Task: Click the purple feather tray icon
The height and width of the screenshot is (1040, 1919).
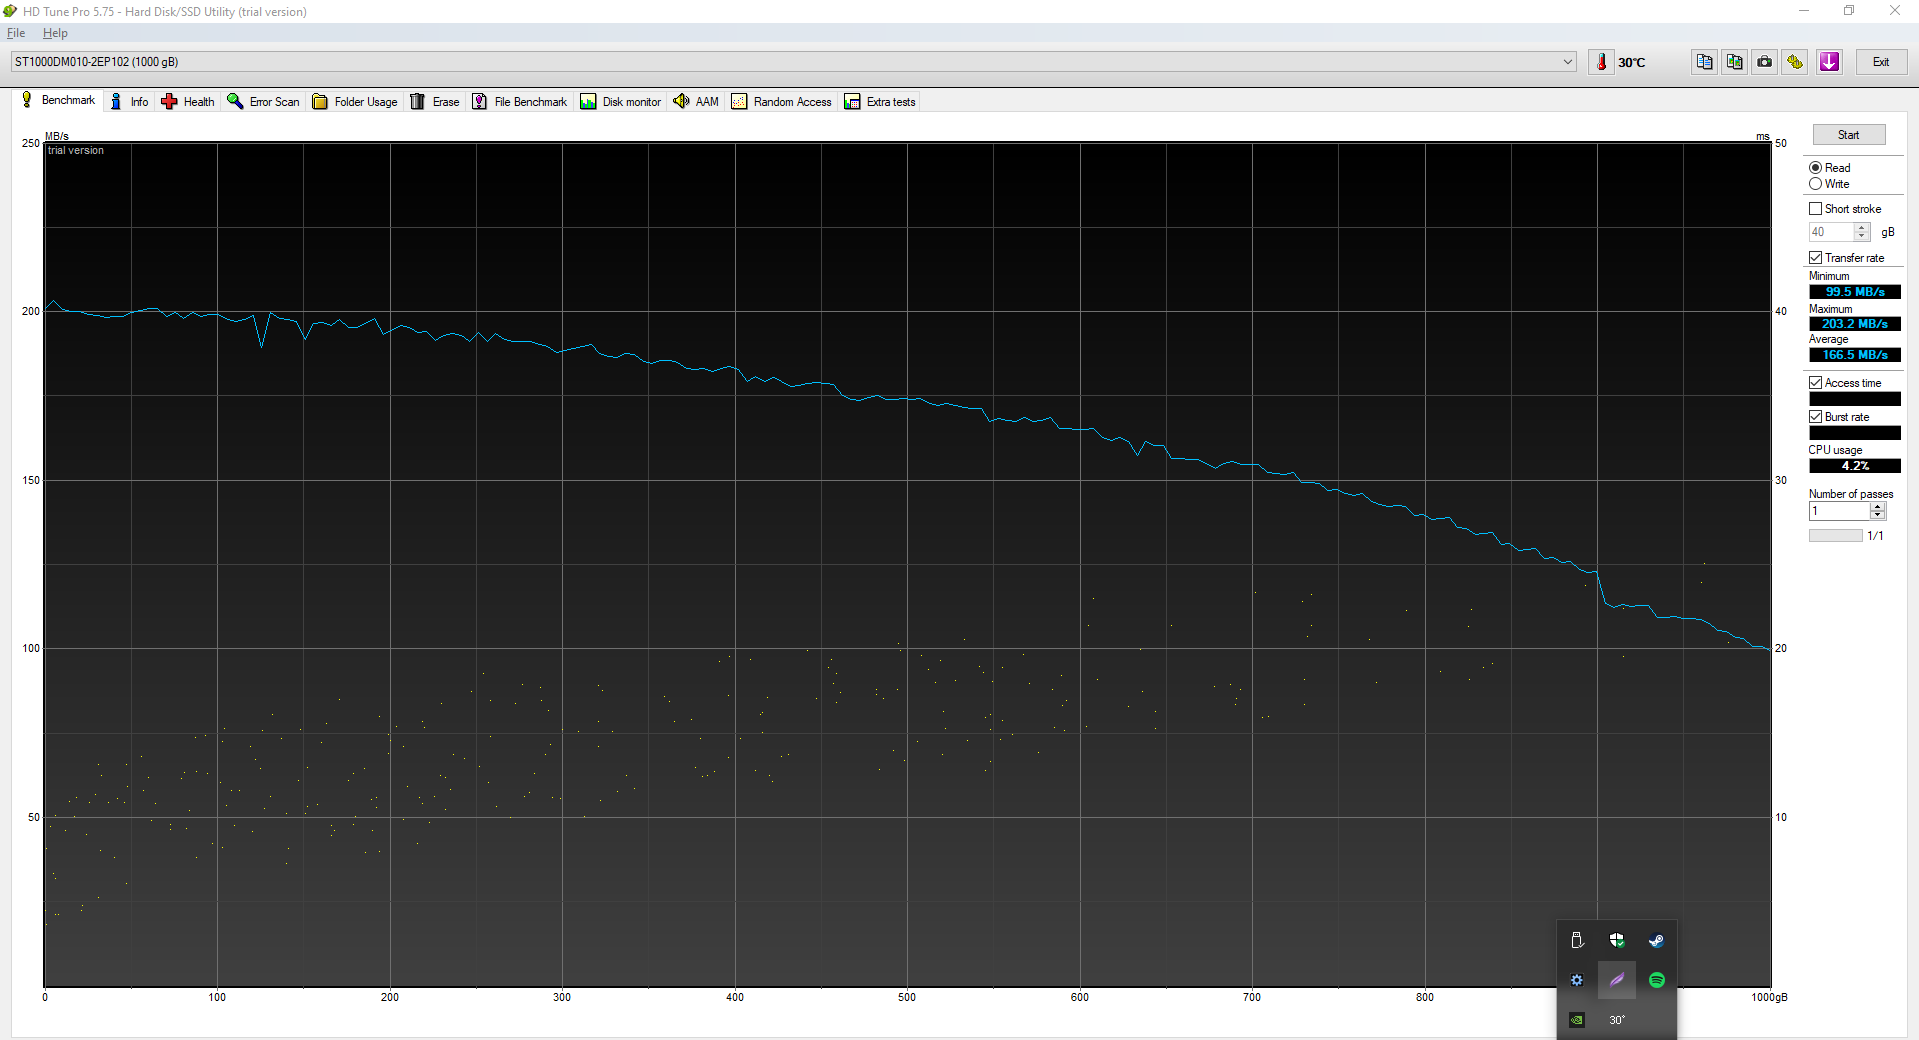Action: pyautogui.click(x=1617, y=980)
